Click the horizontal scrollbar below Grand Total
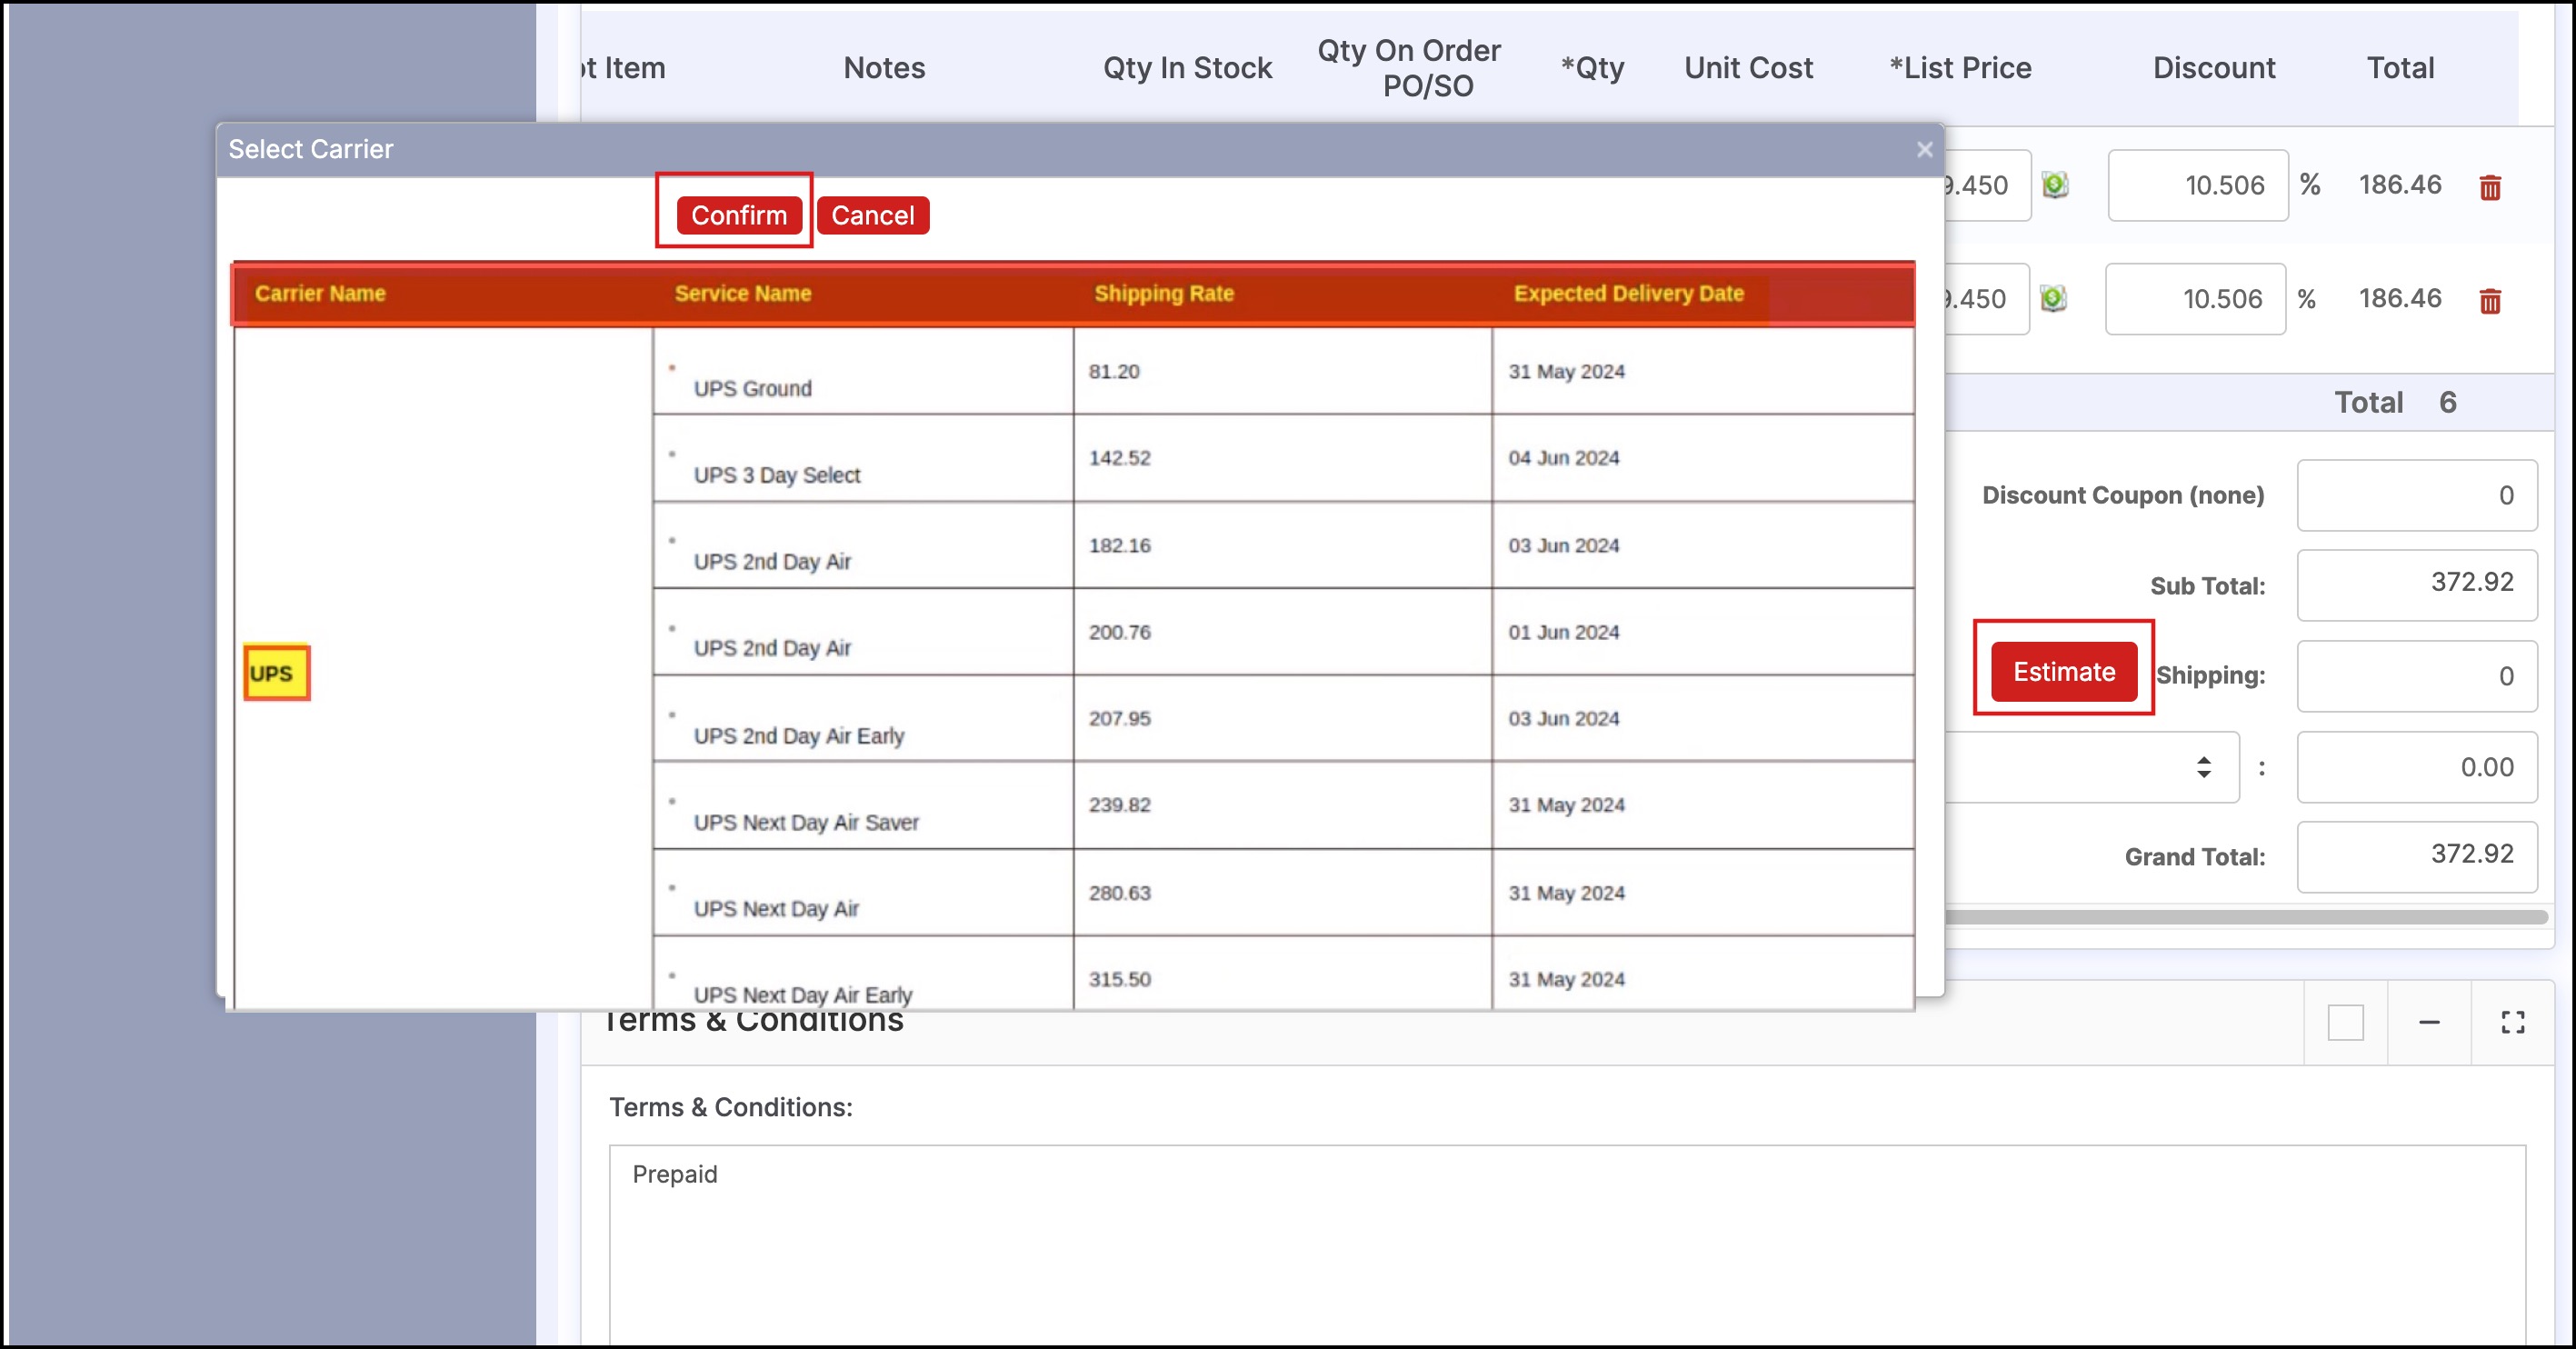The height and width of the screenshot is (1349, 2576). [2245, 916]
